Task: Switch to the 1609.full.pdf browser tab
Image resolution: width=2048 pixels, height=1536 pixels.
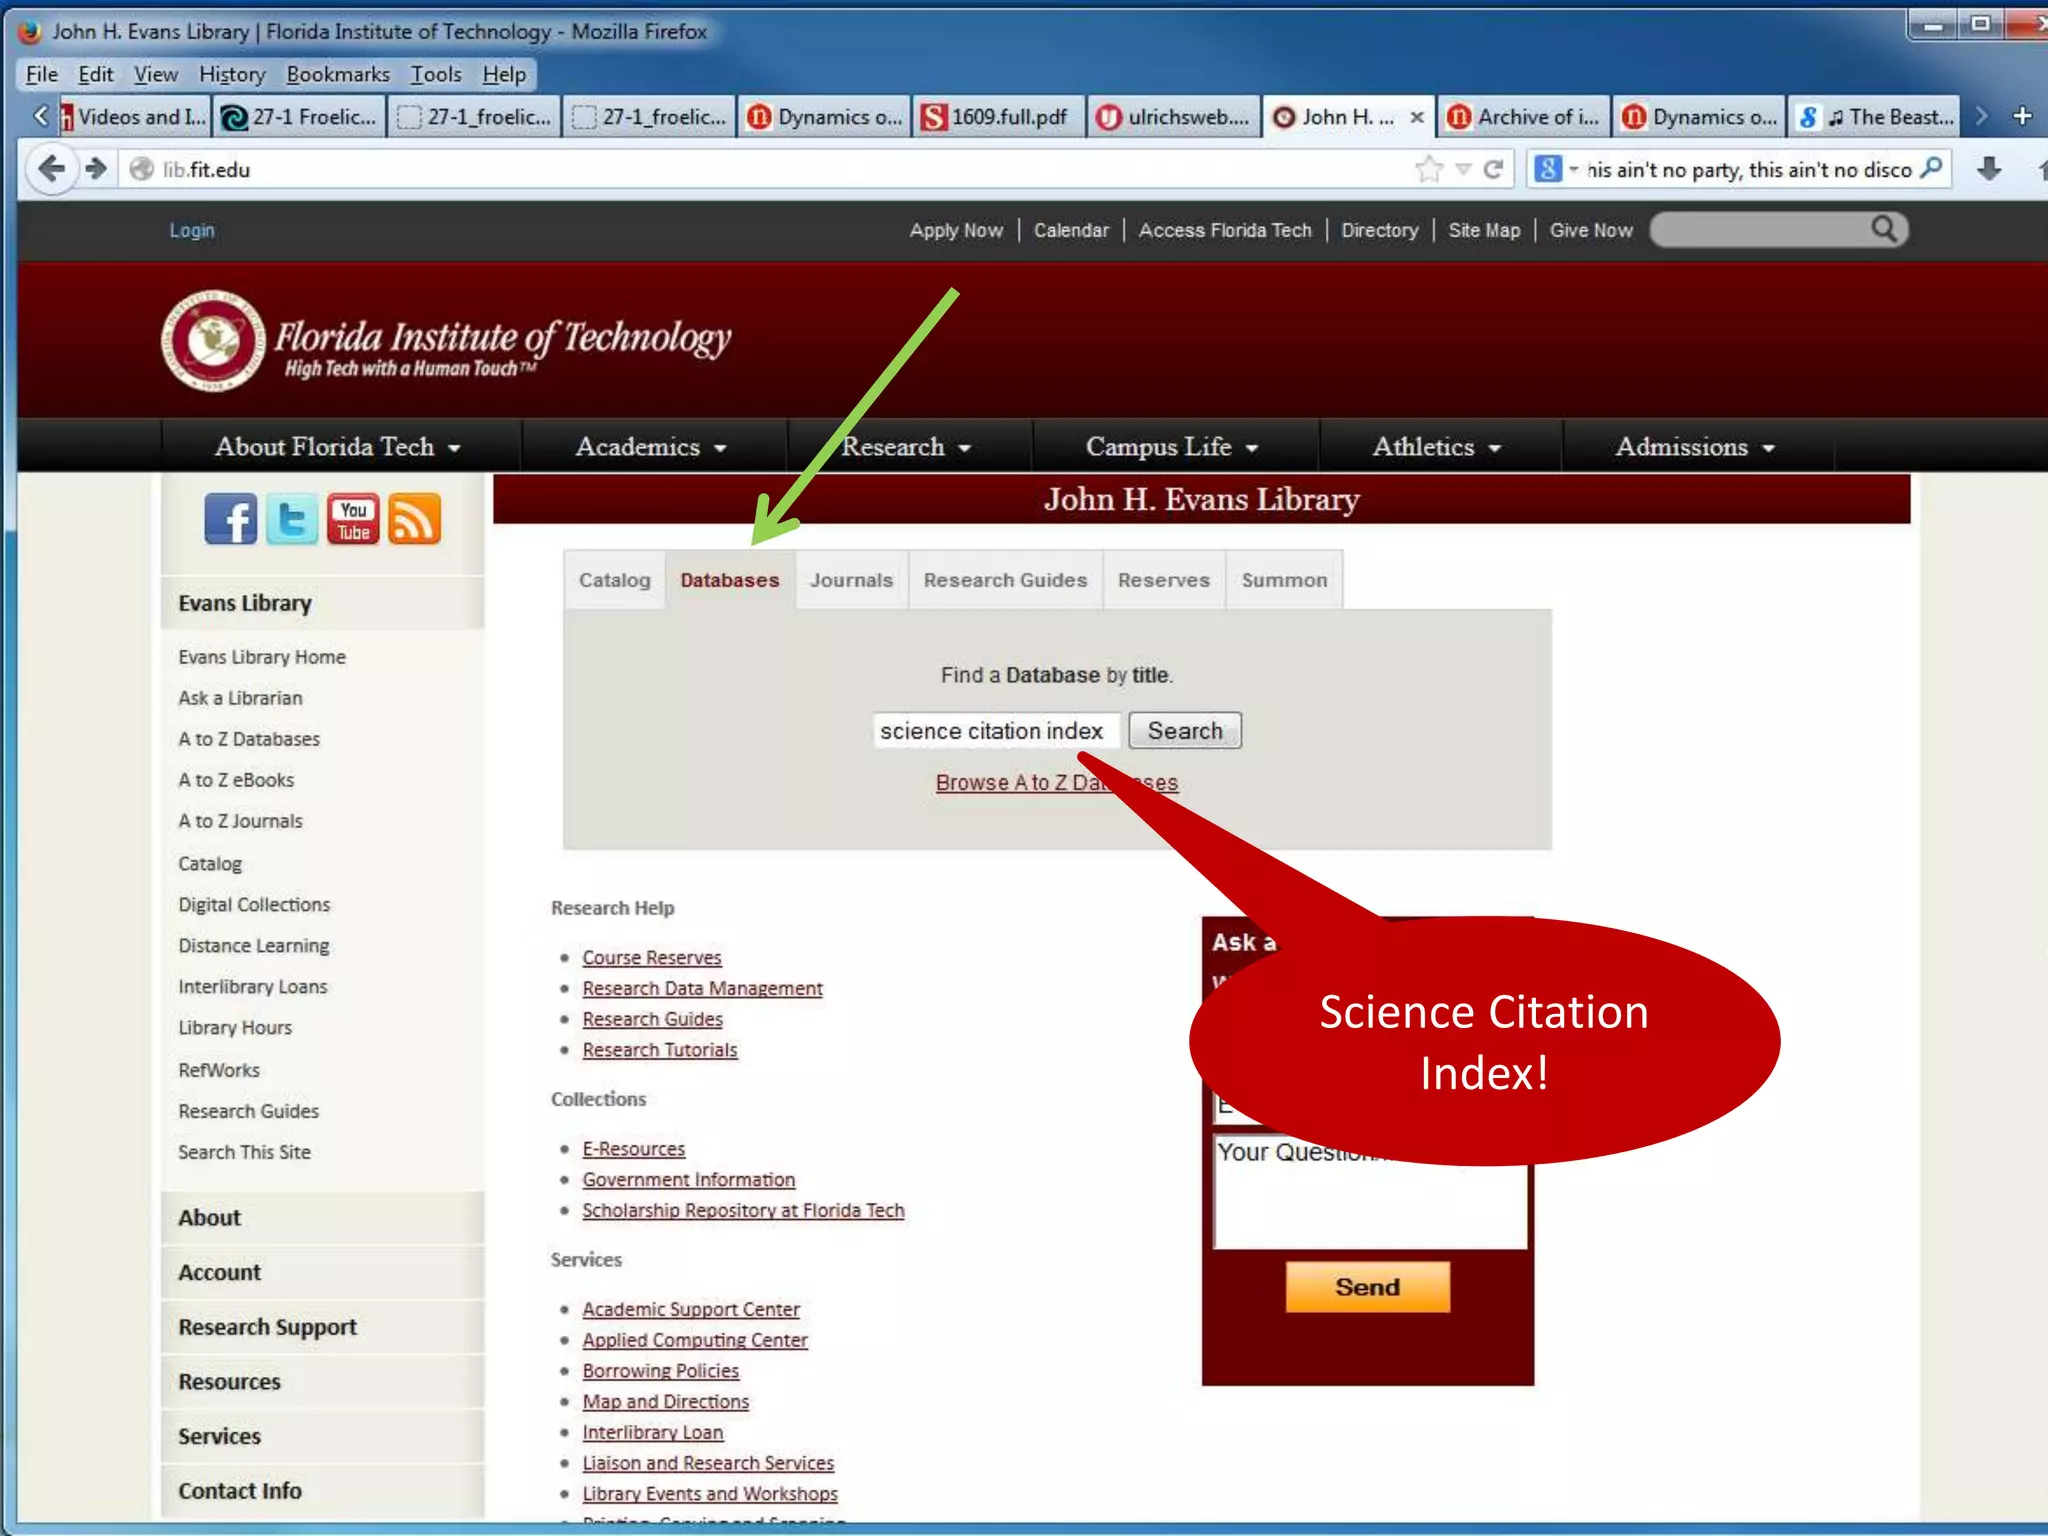Action: pos(997,117)
